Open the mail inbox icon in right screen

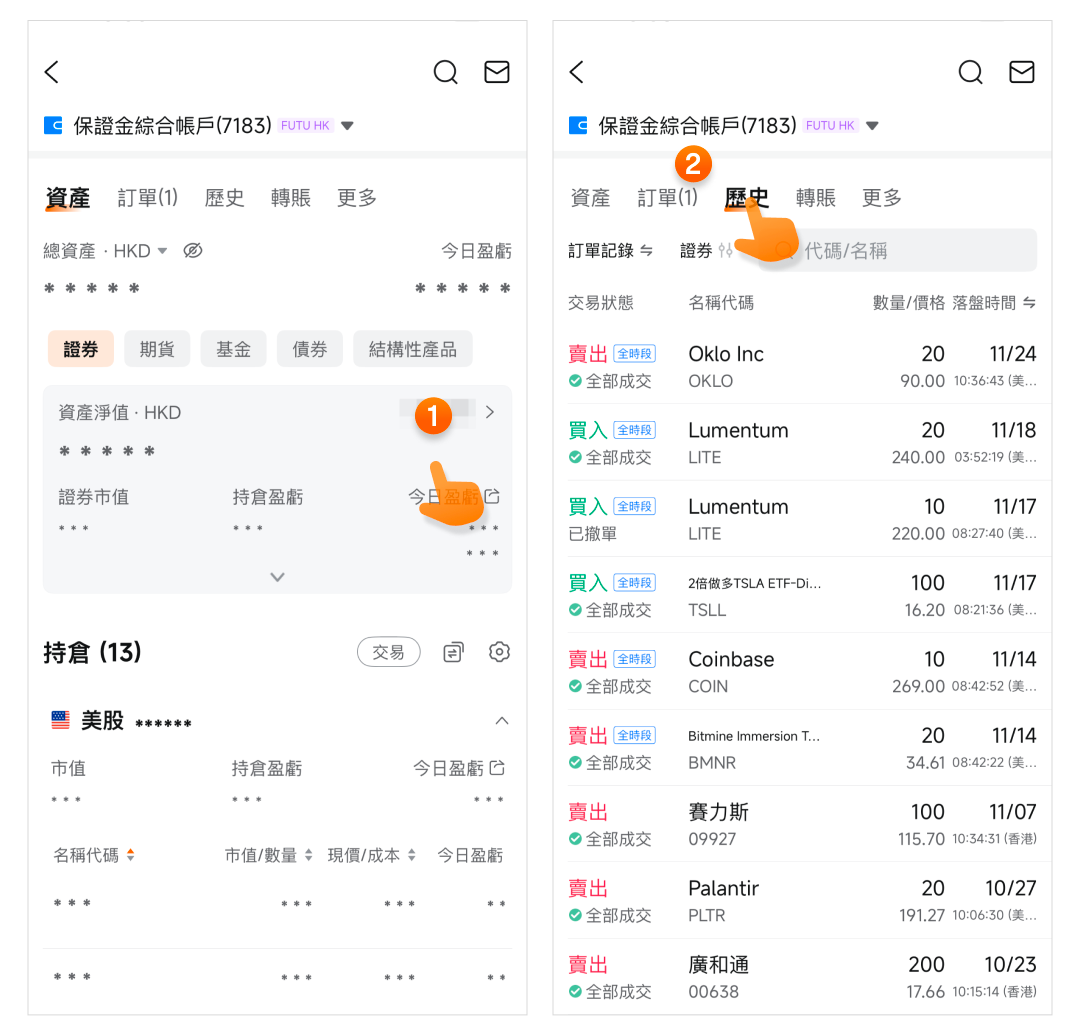[x=1021, y=72]
